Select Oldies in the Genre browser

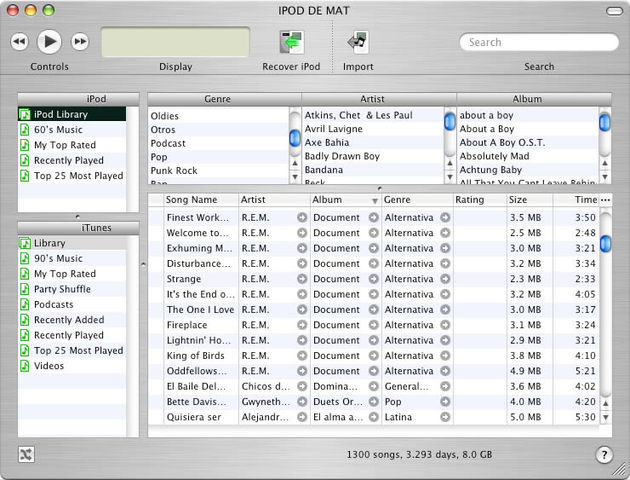[x=218, y=116]
